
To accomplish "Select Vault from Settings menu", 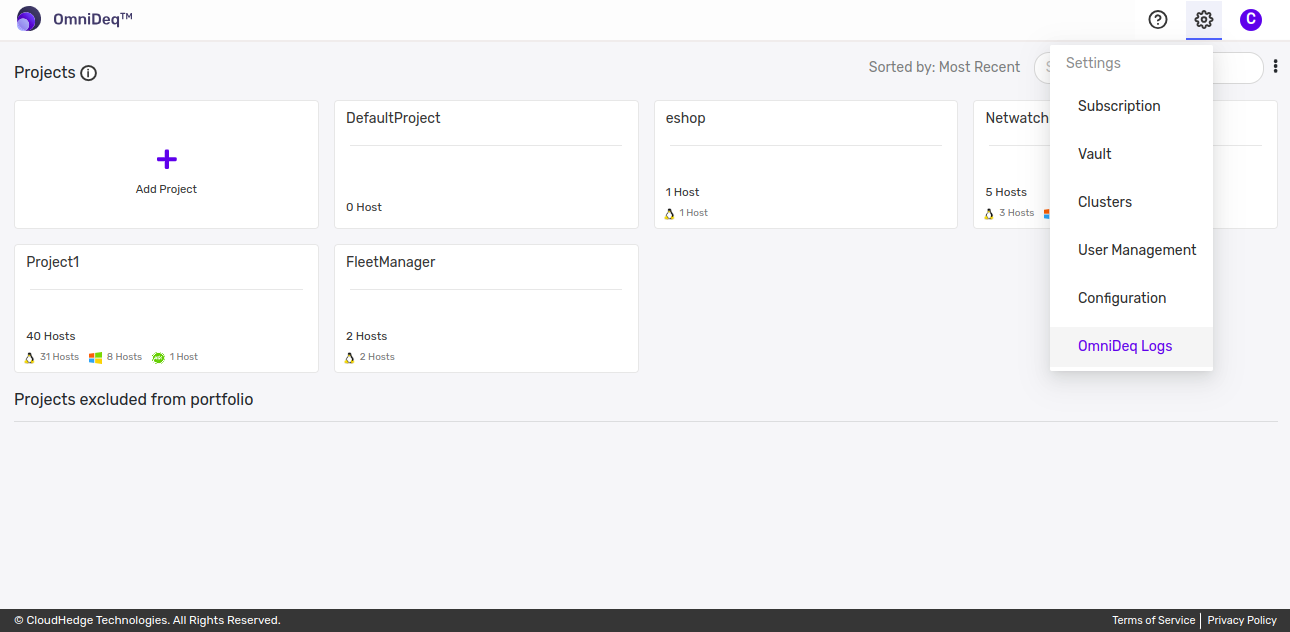I will click(x=1131, y=154).
